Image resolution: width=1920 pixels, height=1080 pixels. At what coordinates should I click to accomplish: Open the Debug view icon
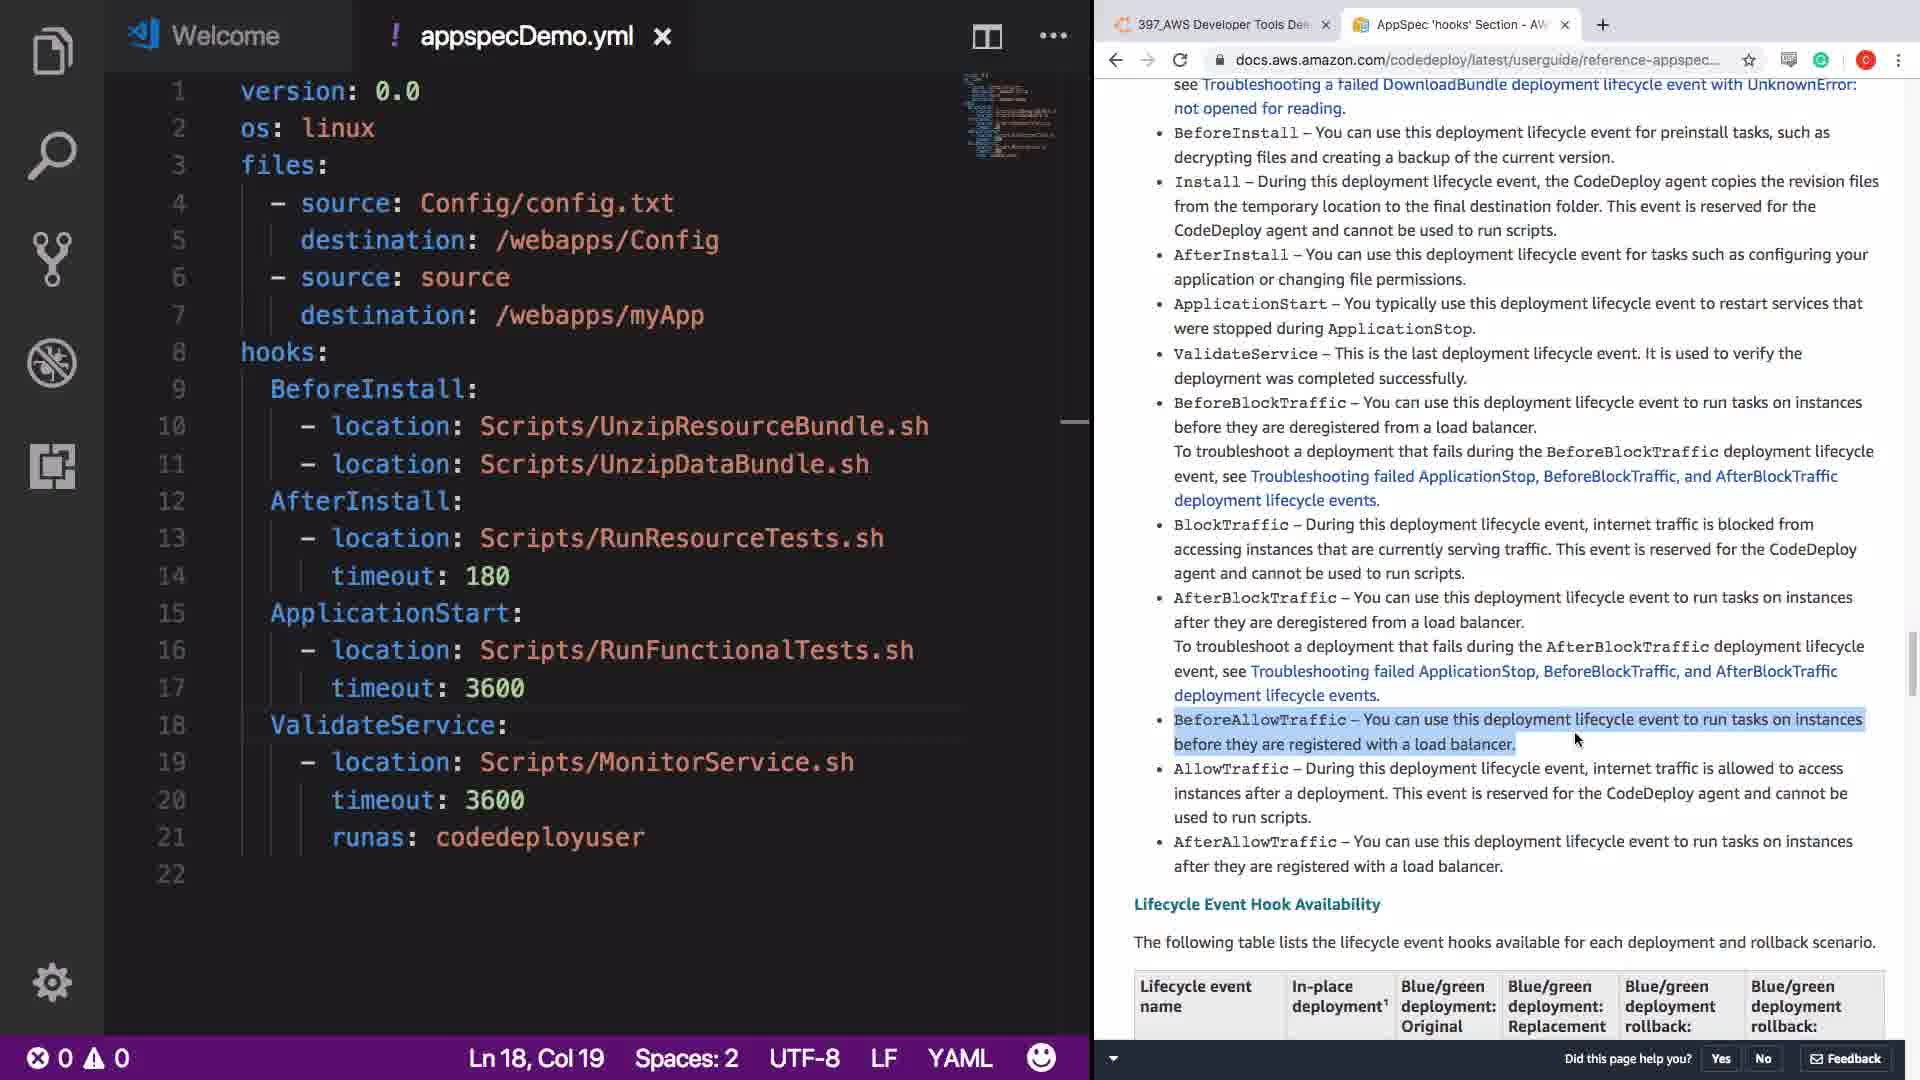[x=52, y=363]
